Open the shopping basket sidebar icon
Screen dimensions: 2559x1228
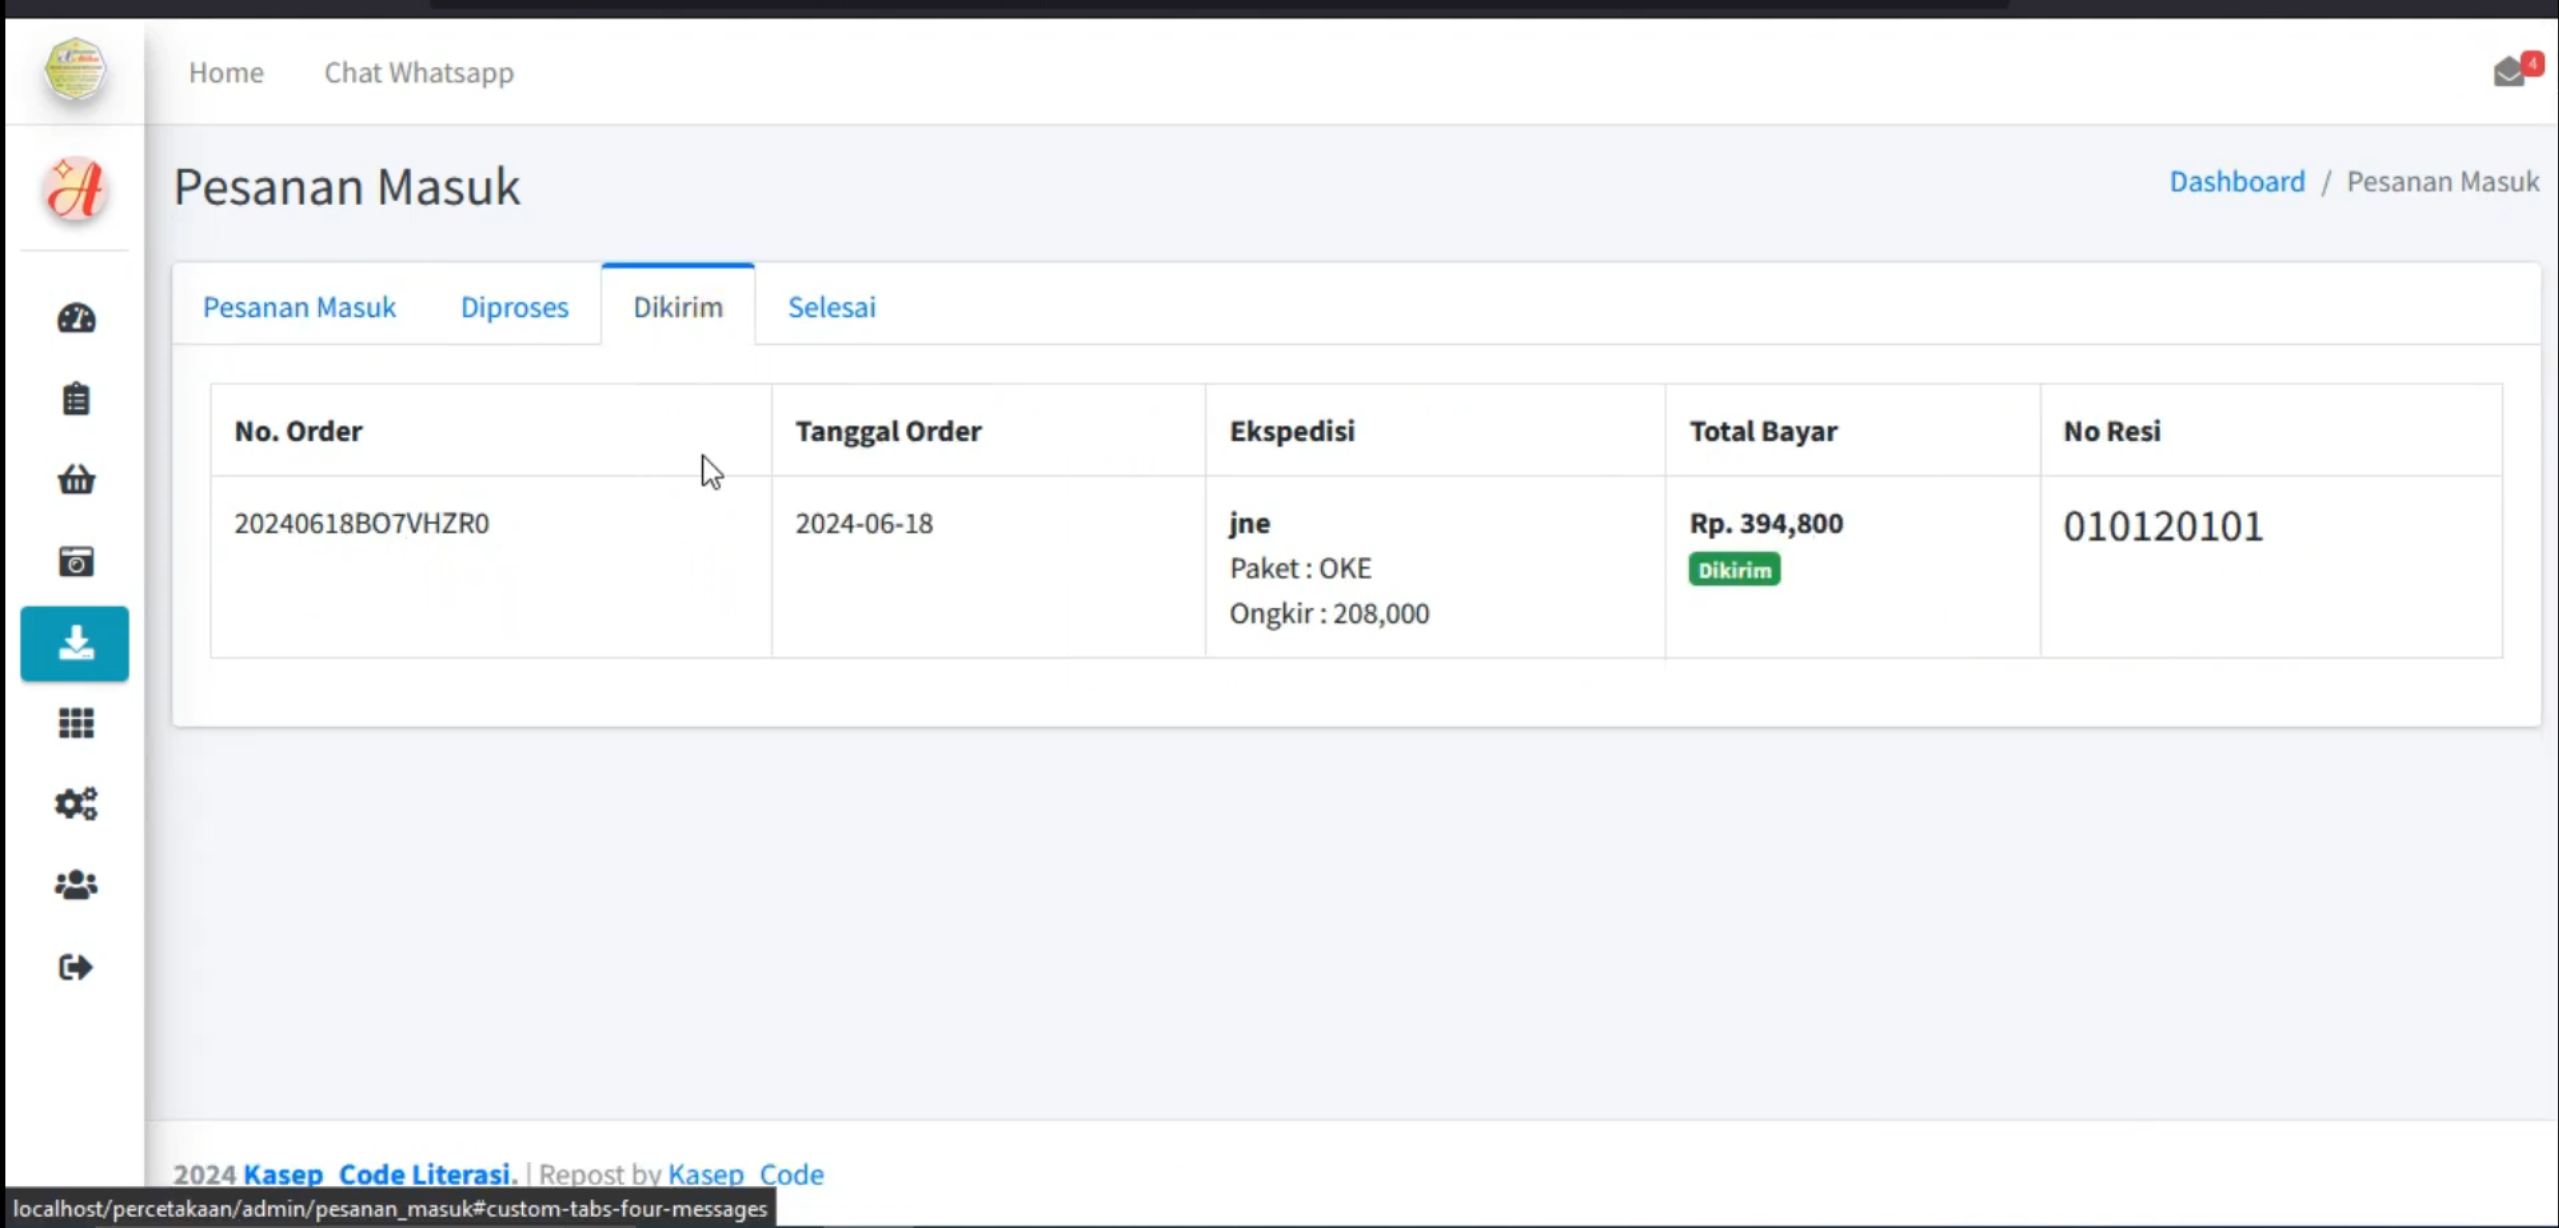pos(76,480)
